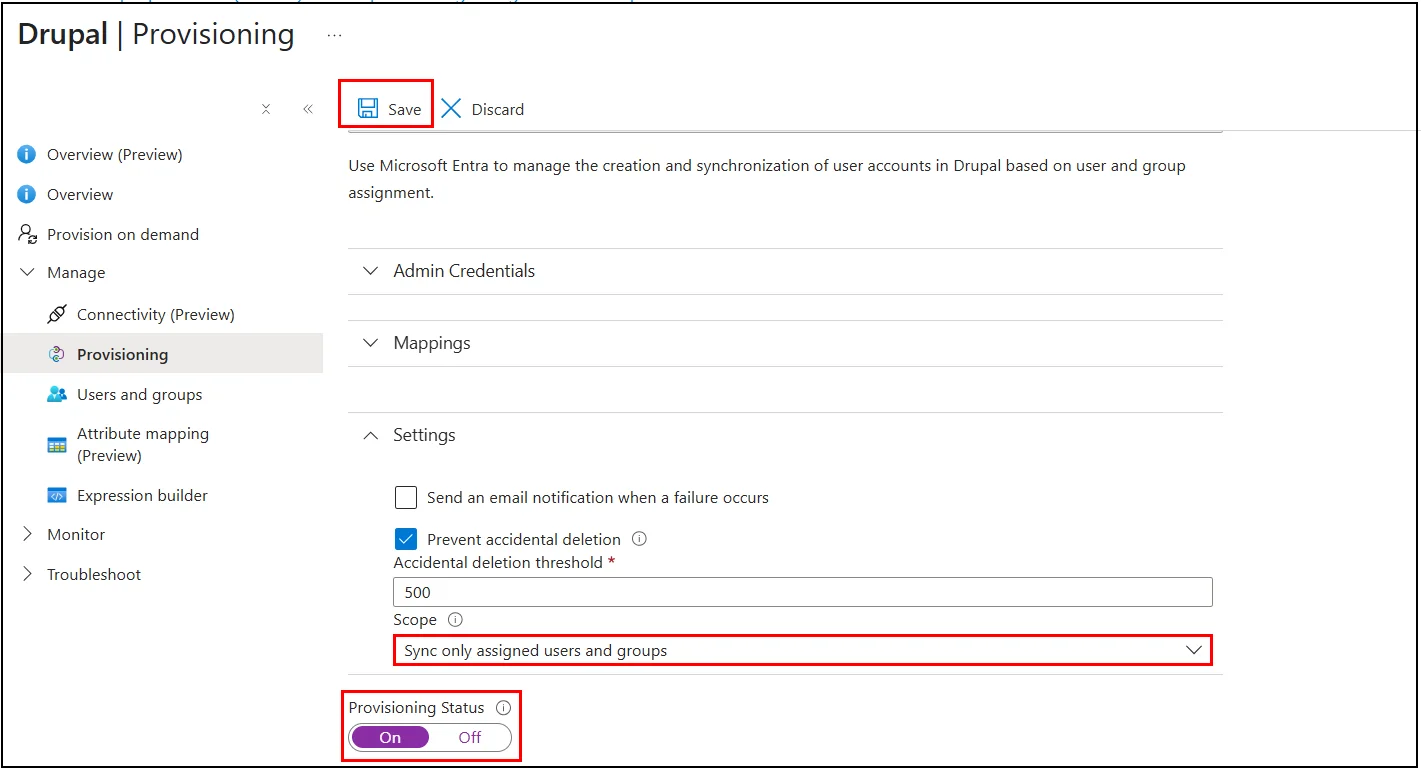1421x769 pixels.
Task: Click the Provision on demand person icon
Action: (x=27, y=234)
